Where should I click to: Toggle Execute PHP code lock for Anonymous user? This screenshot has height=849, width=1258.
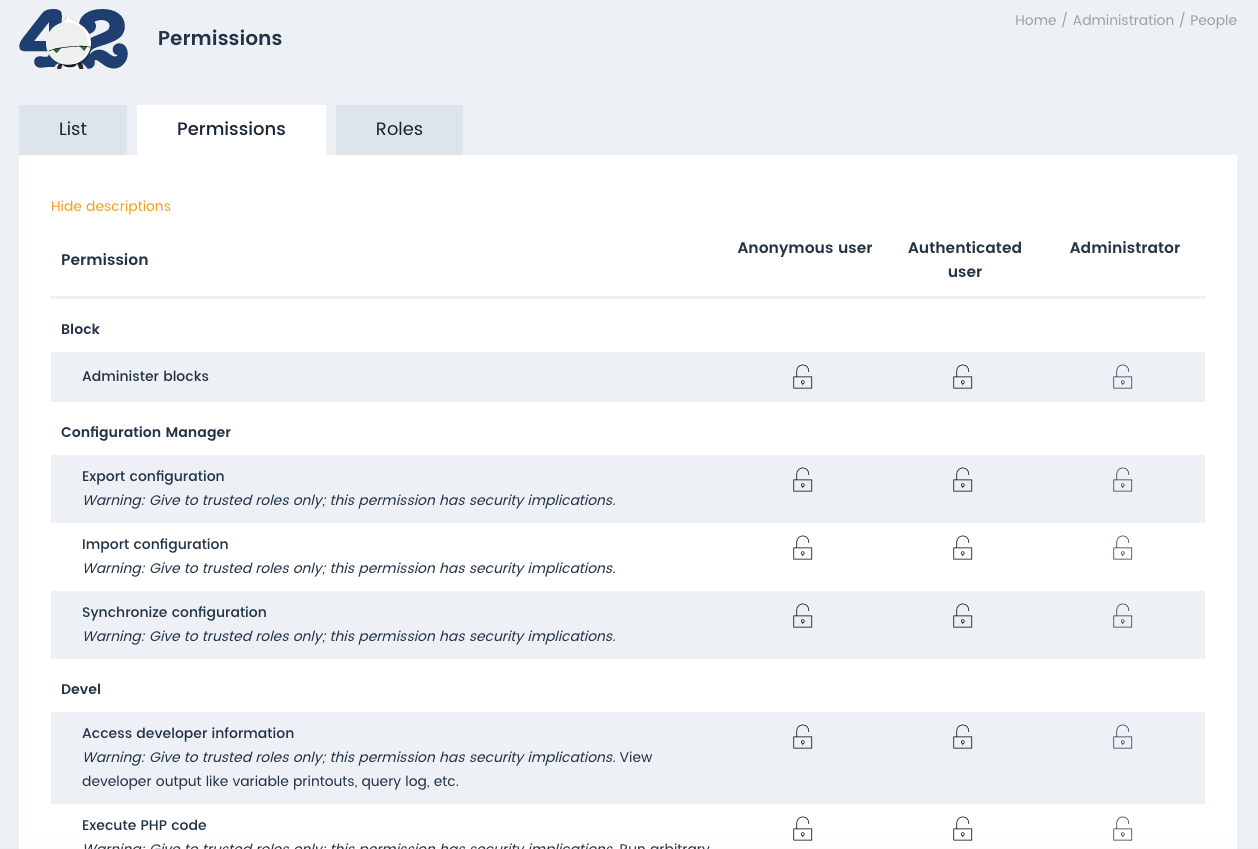coord(803,829)
